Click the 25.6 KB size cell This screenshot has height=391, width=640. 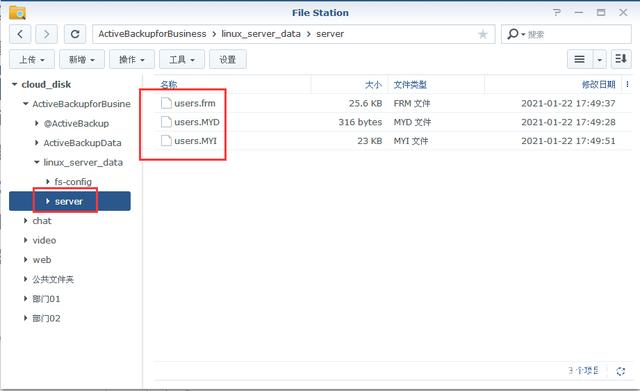coord(365,103)
